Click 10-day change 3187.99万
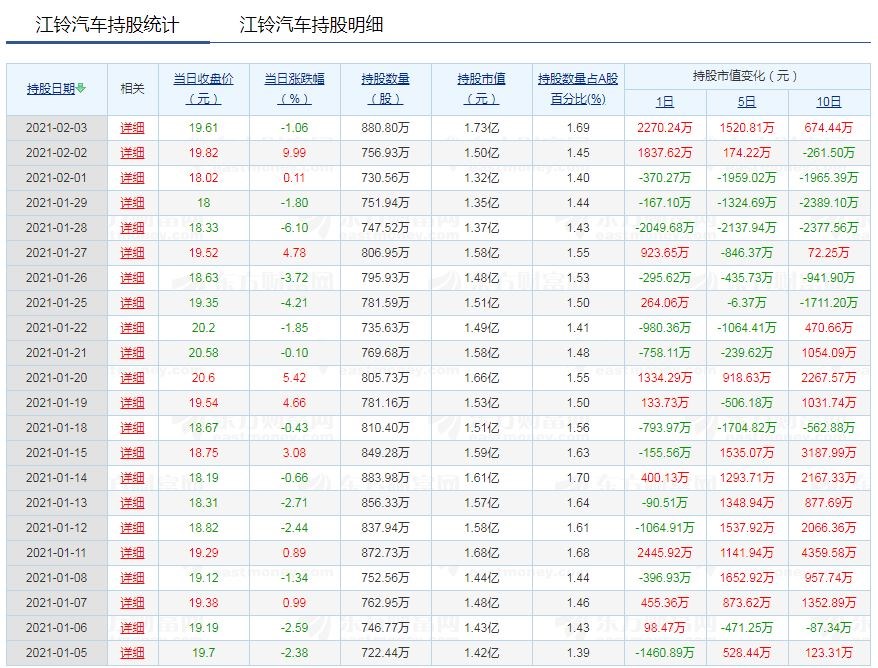Screen dimensions: 878x668 click(x=829, y=452)
